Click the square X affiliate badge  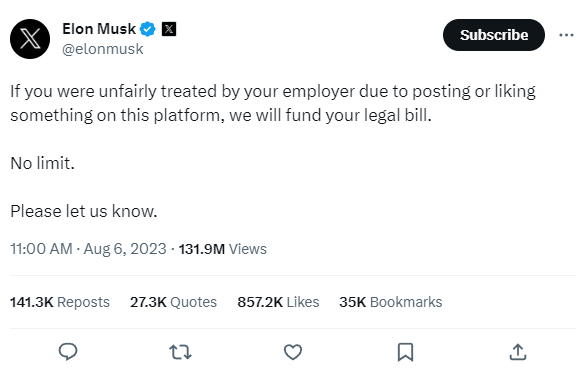169,29
